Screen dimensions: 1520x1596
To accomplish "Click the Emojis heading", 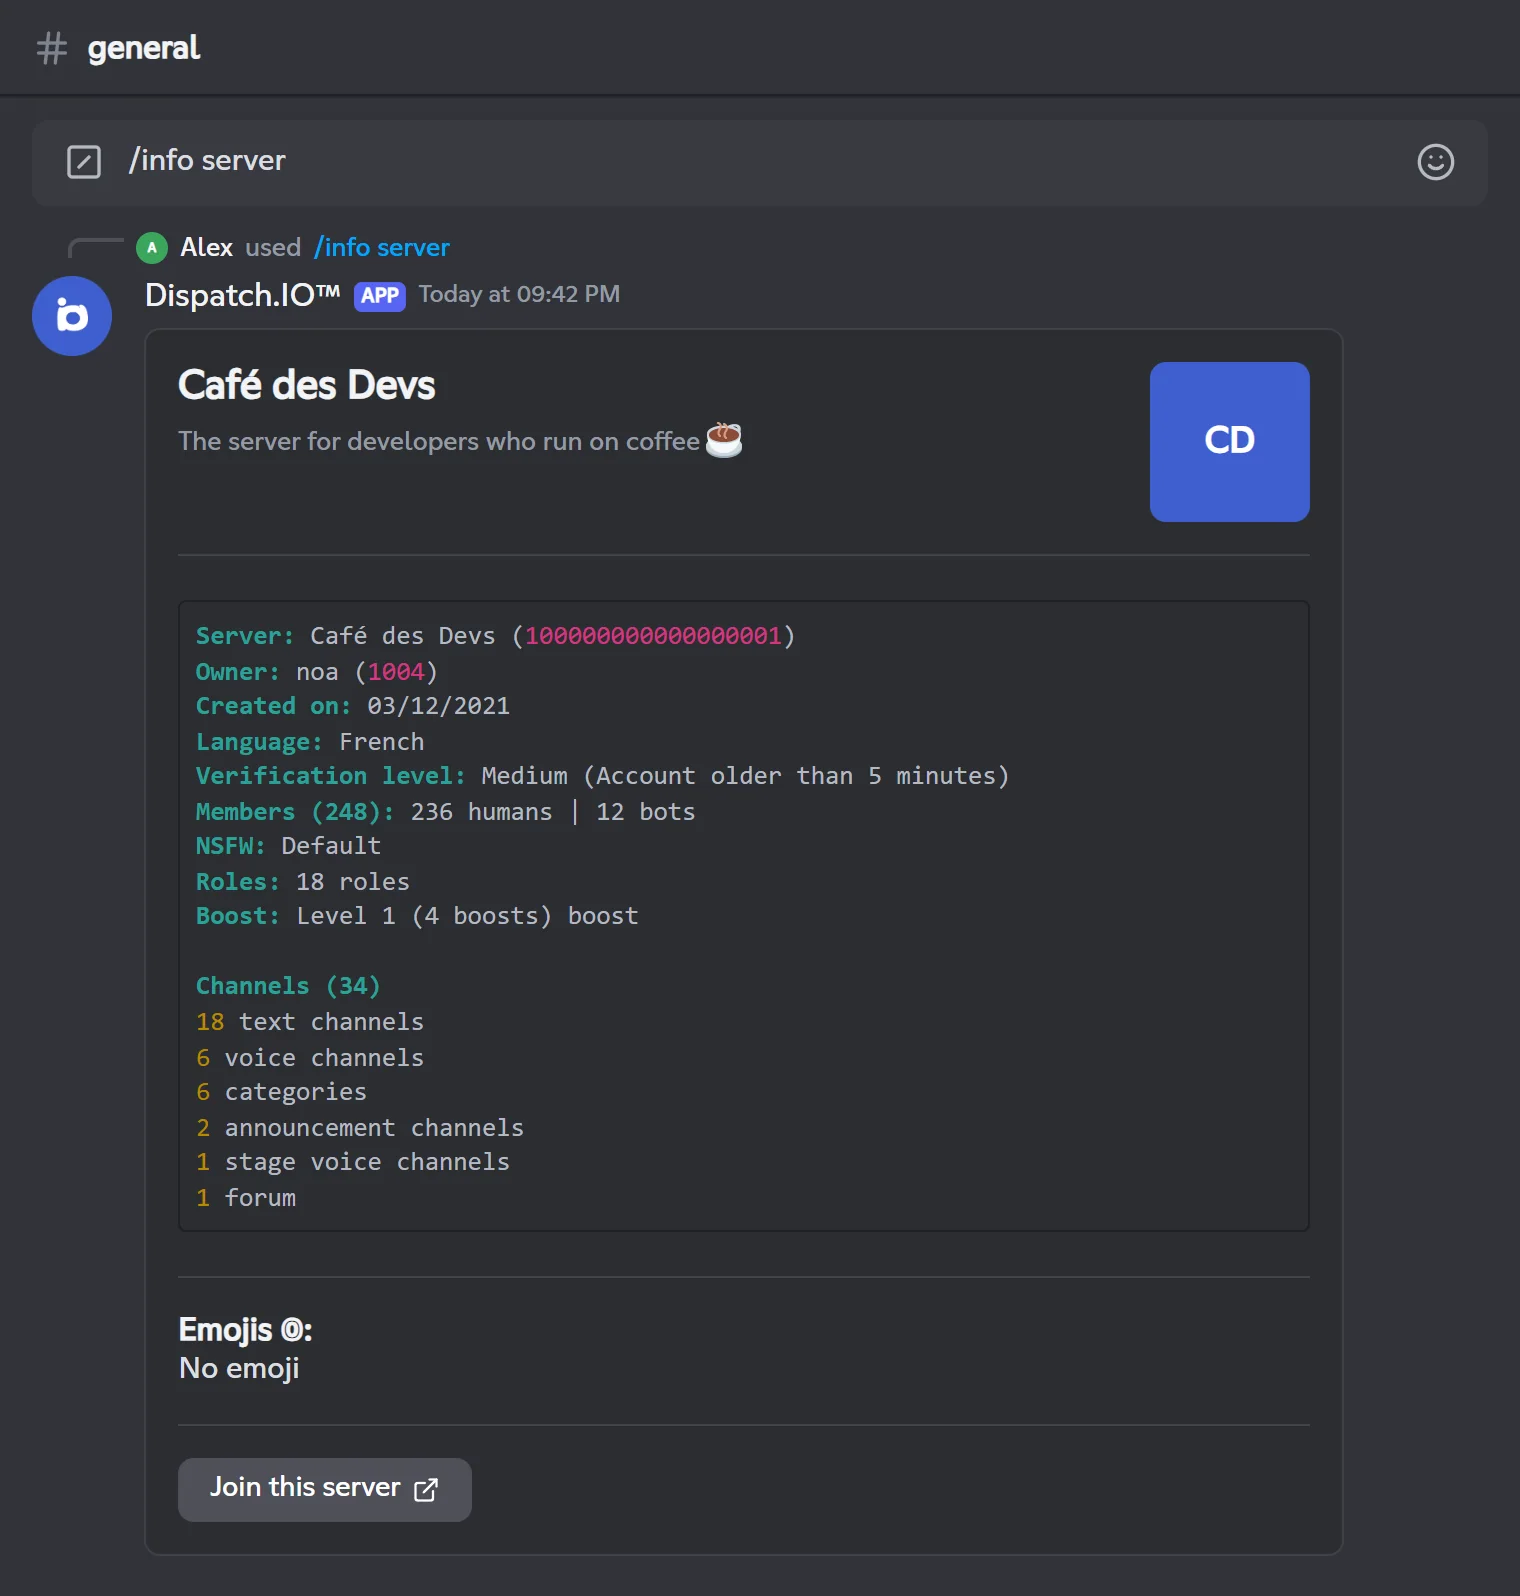I will click(246, 1330).
